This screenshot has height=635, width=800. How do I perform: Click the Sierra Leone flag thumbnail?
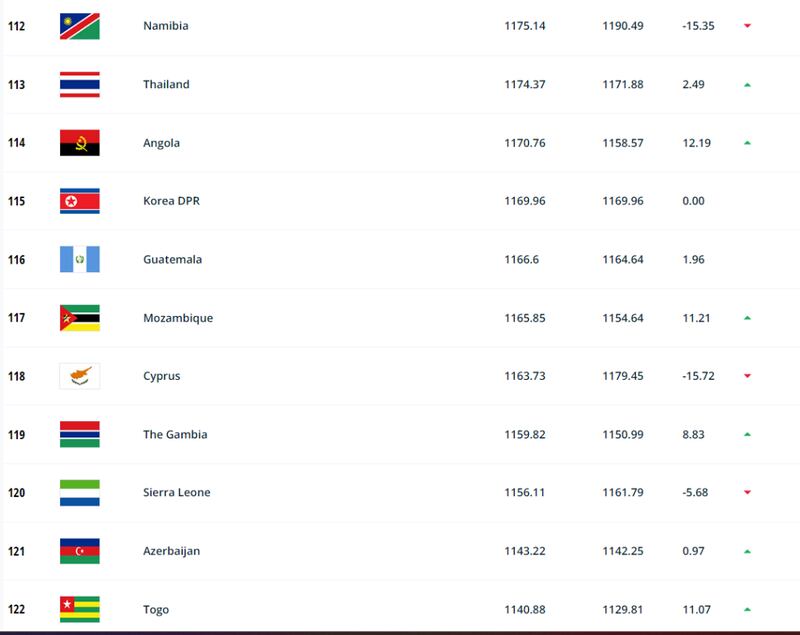pos(80,493)
